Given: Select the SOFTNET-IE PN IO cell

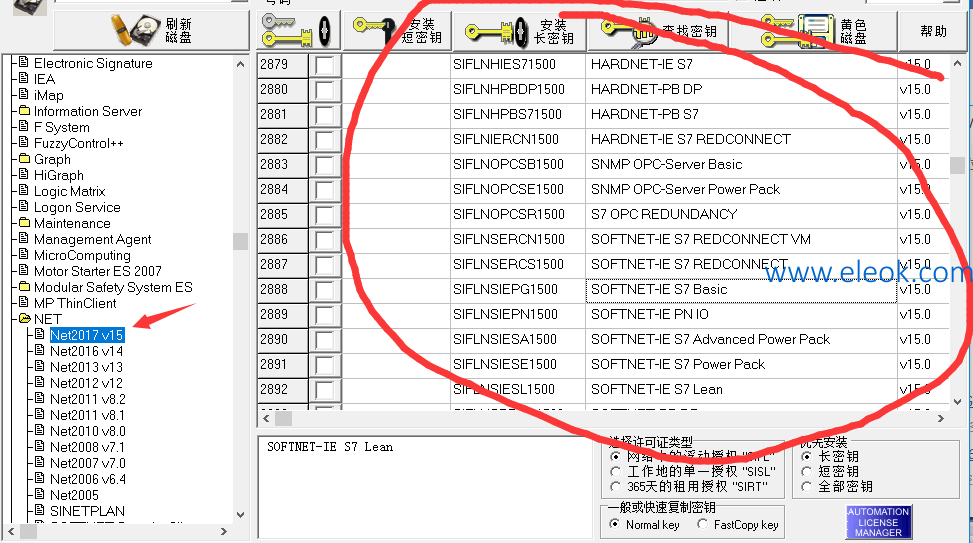Looking at the screenshot, I should click(x=741, y=315).
